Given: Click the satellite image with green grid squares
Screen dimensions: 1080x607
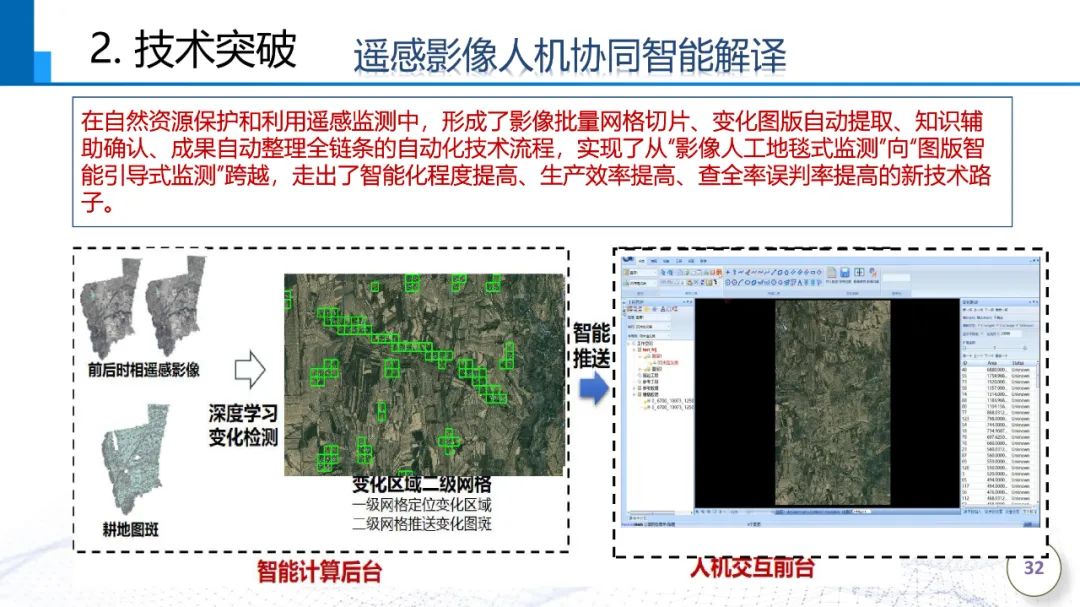Looking at the screenshot, I should click(424, 375).
